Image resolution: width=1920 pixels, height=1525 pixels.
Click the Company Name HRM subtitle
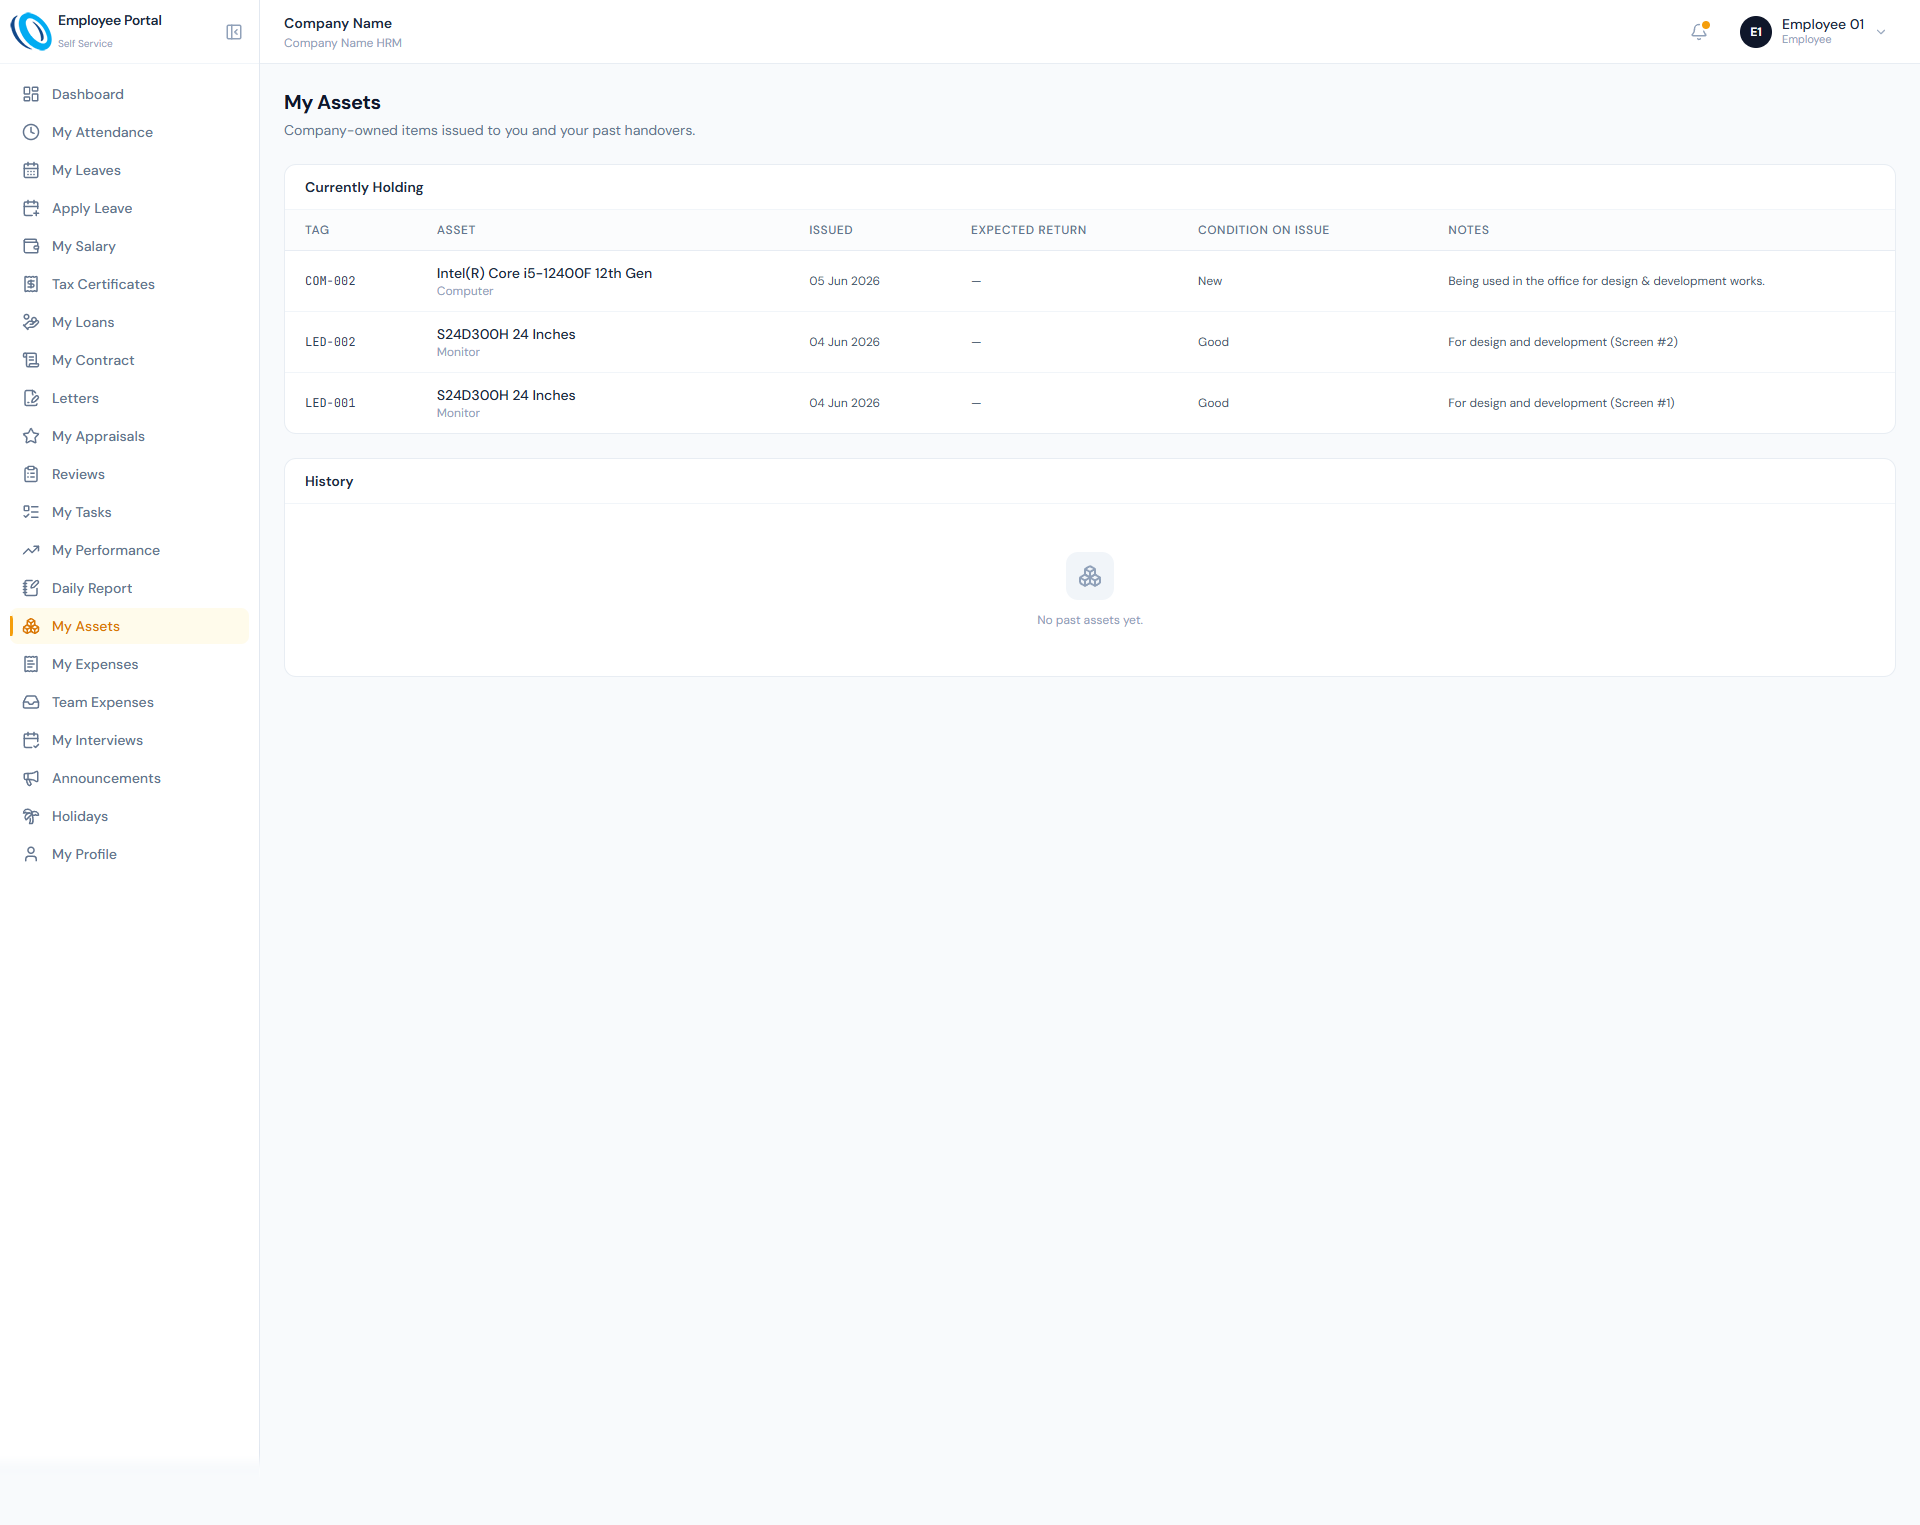343,43
